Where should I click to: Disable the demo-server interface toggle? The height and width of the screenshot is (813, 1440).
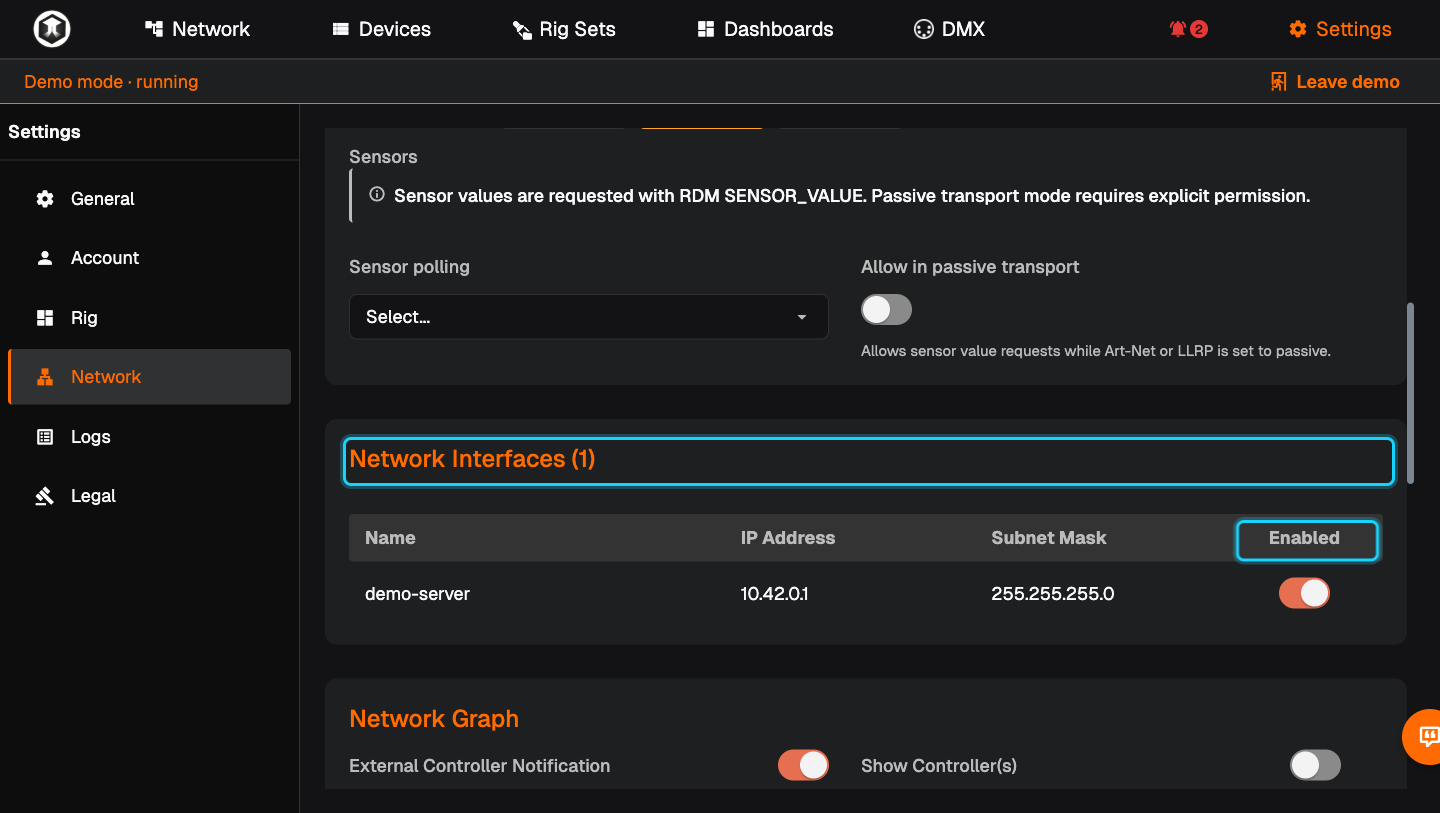1304,593
